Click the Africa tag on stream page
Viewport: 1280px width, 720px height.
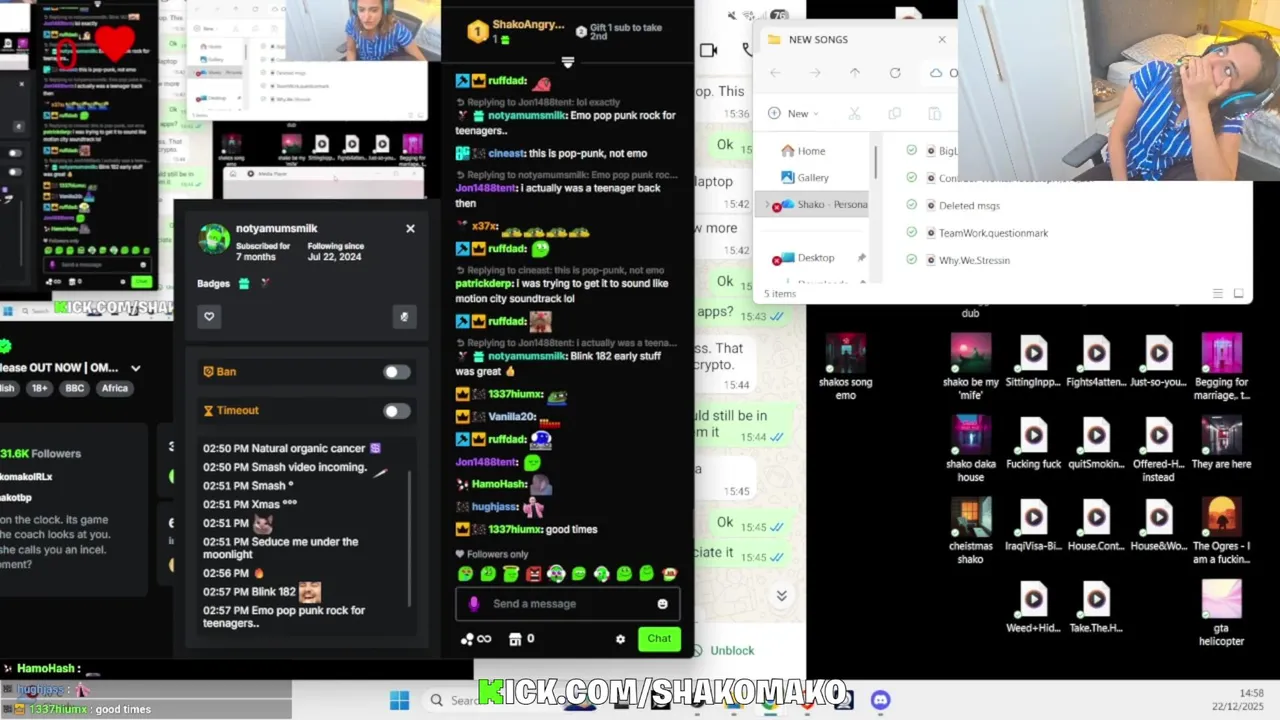tap(115, 389)
